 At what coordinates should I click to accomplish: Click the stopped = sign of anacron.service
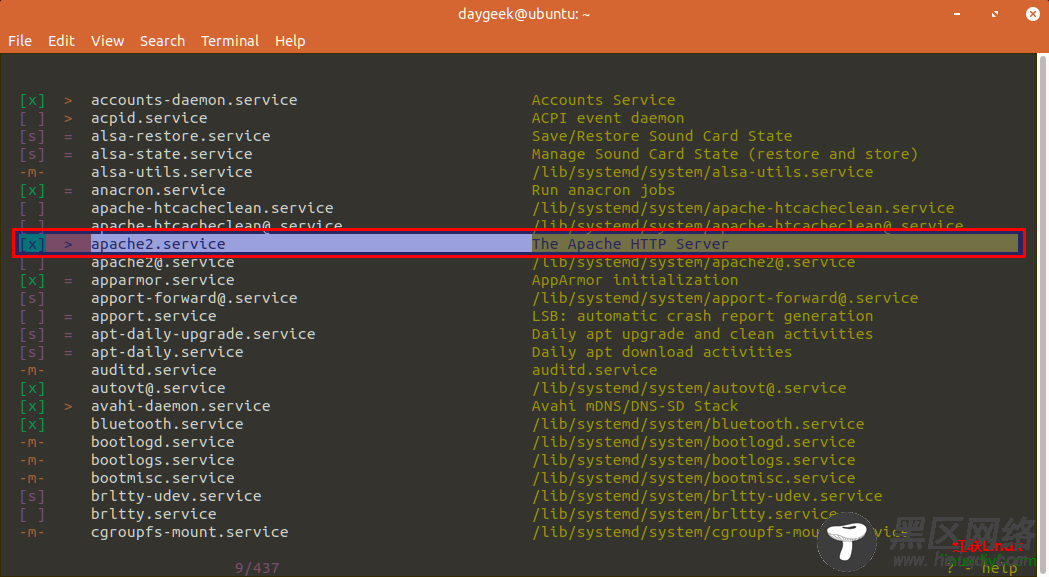click(68, 191)
